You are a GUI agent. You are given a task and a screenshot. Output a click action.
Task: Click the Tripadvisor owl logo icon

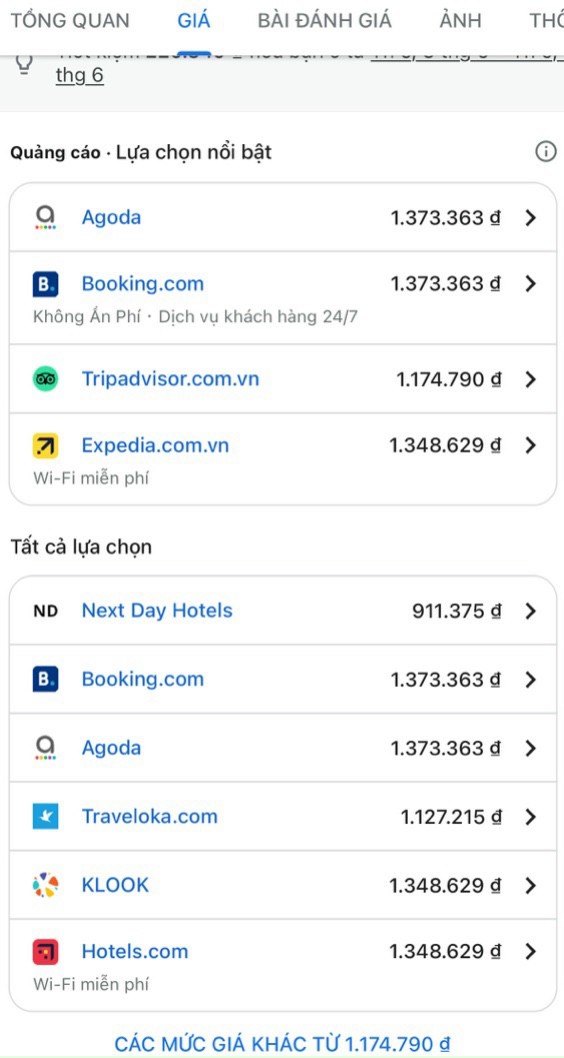(46, 379)
